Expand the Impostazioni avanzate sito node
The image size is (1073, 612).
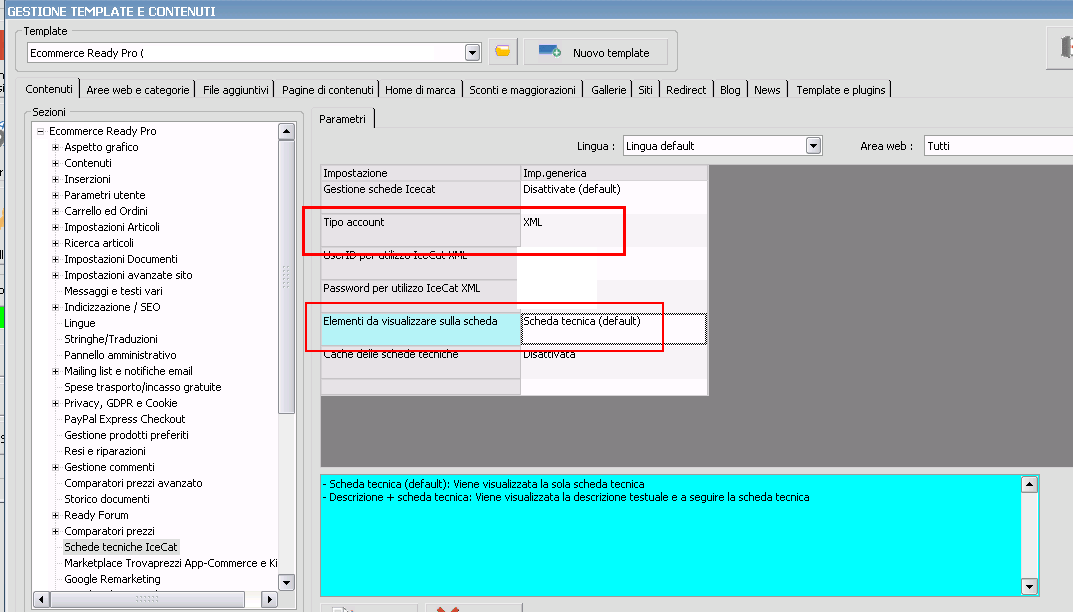point(55,275)
